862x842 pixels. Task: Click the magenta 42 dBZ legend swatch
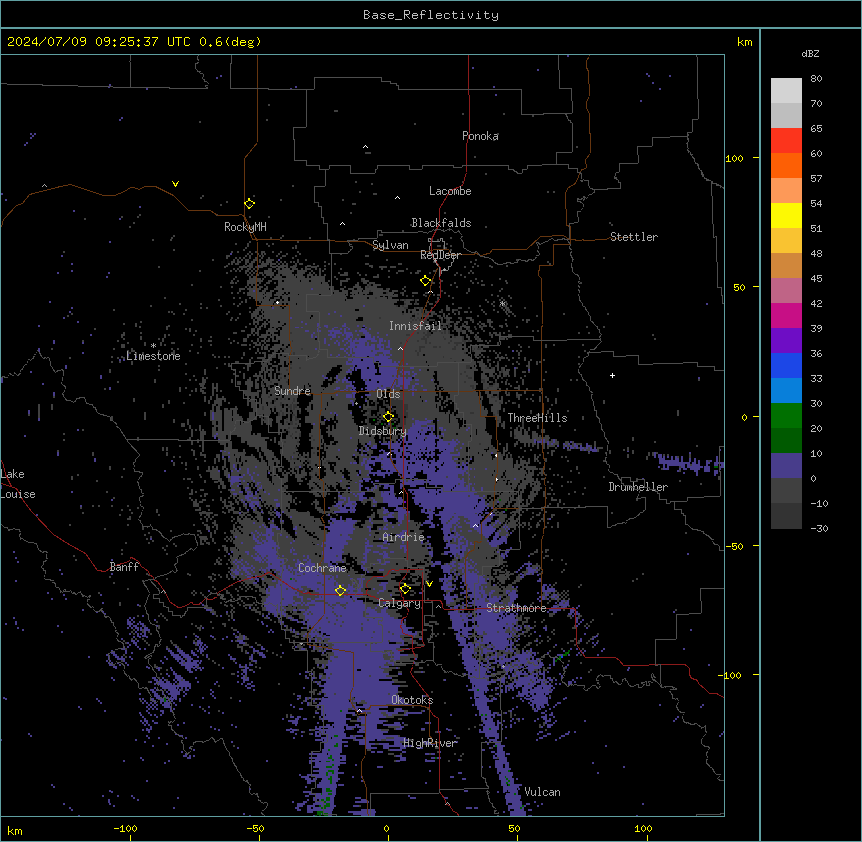[x=786, y=315]
